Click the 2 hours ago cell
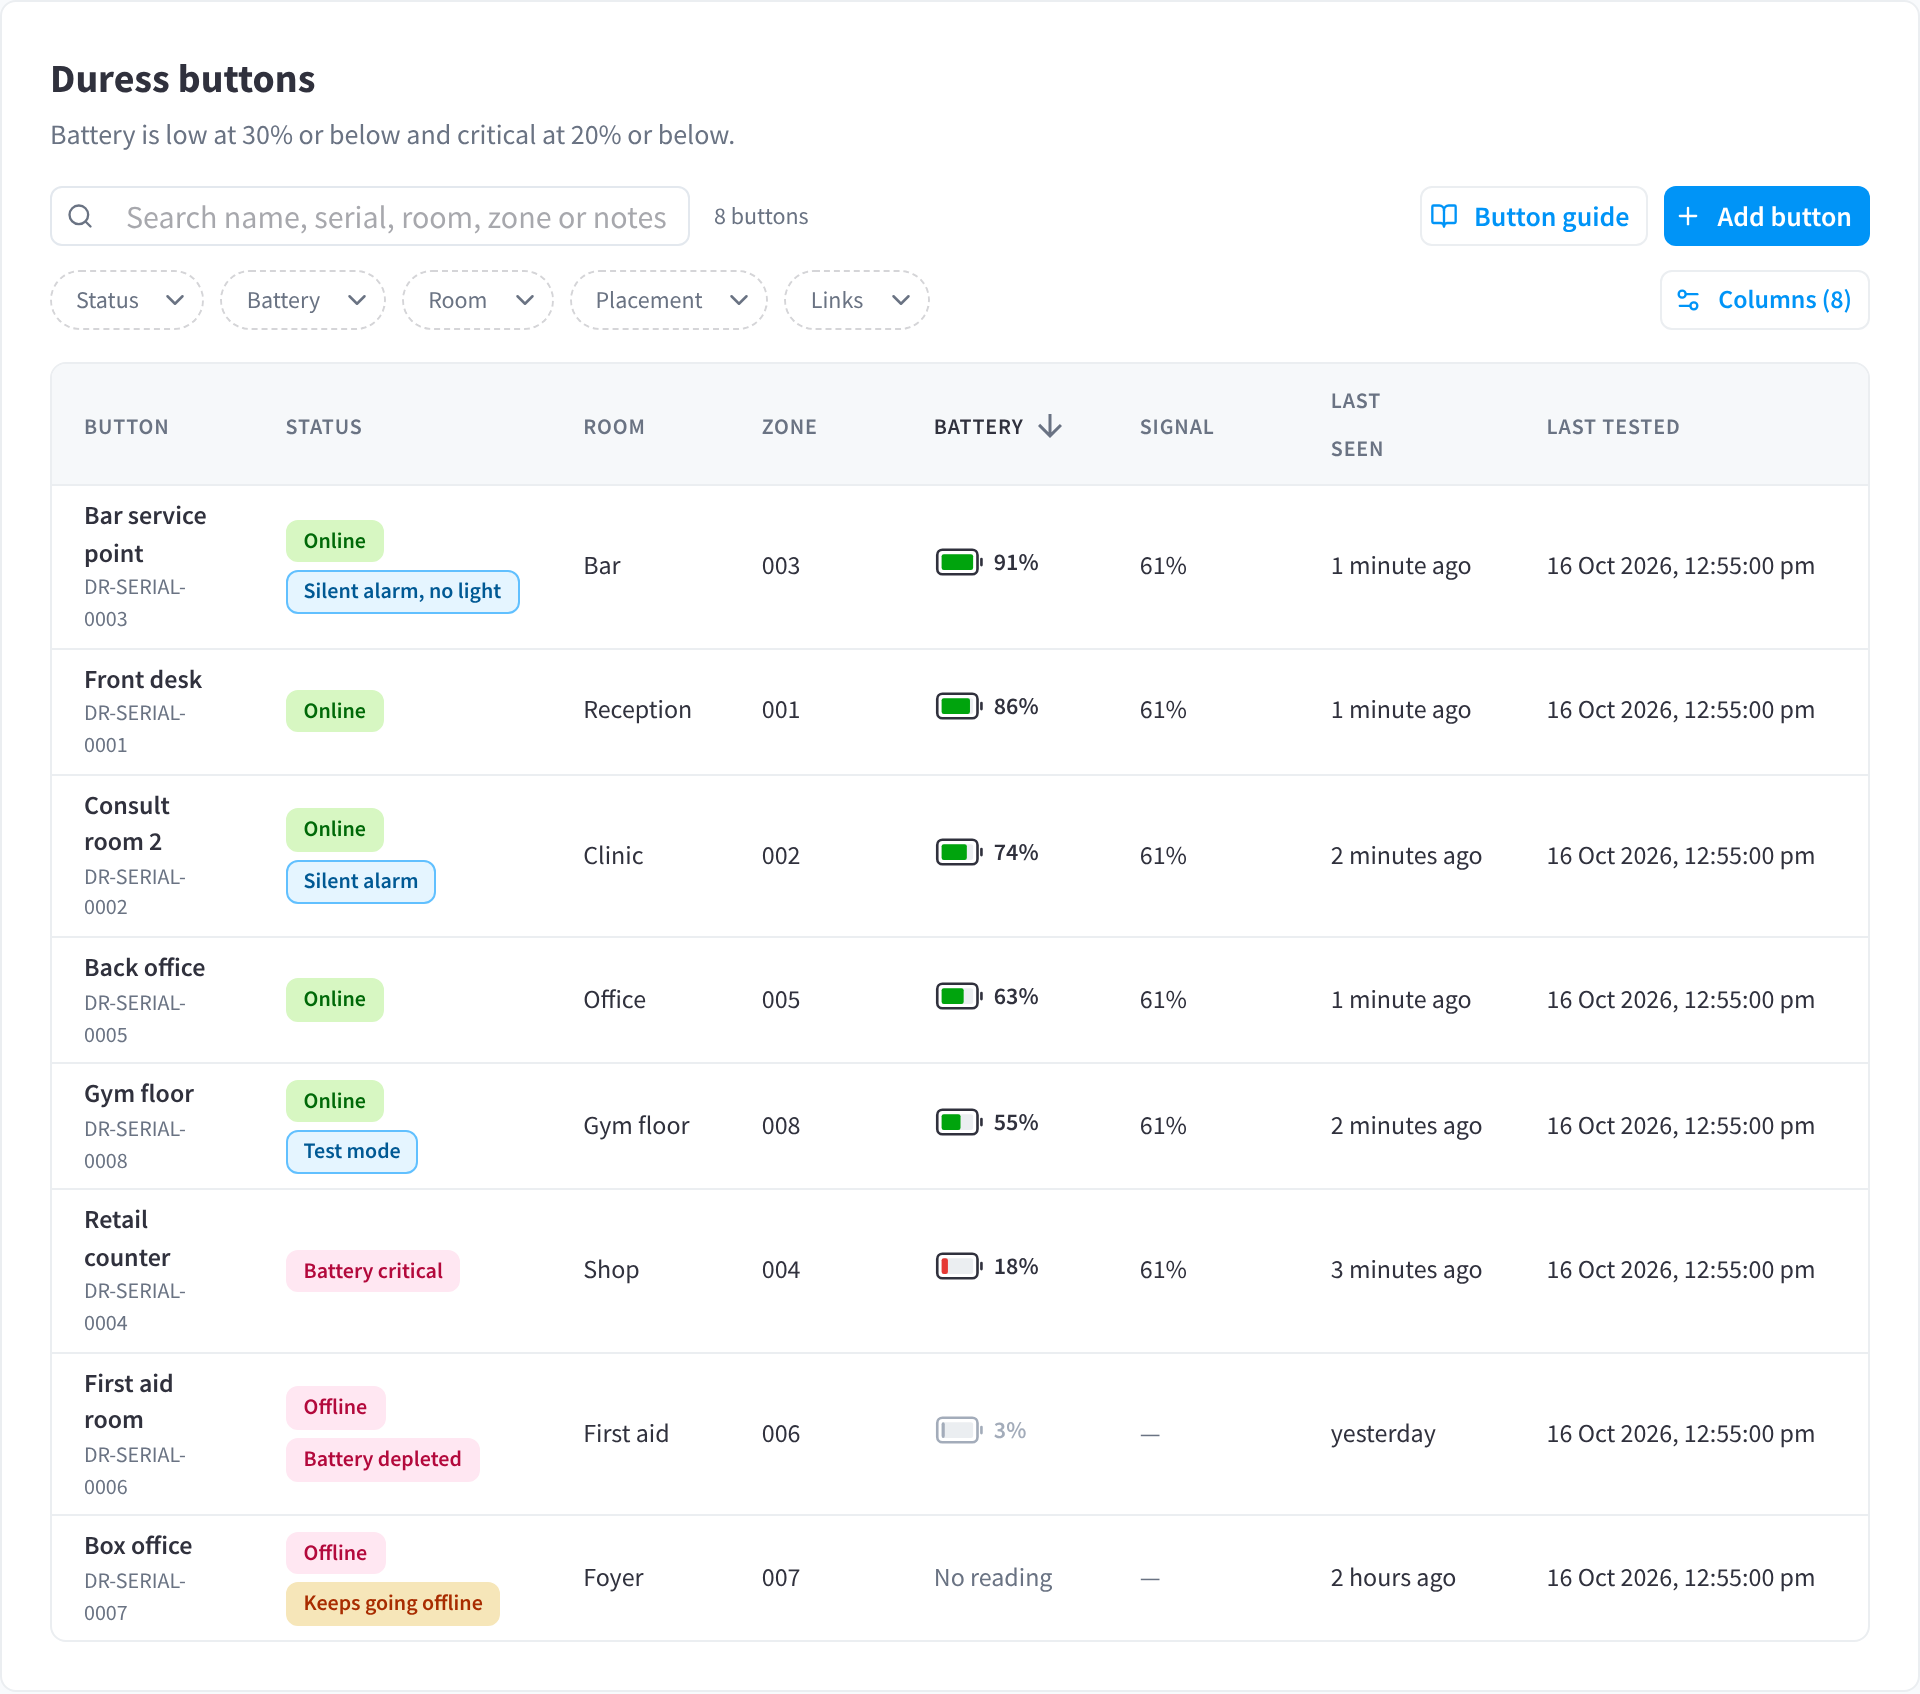This screenshot has height=1694, width=1920. click(x=1393, y=1578)
